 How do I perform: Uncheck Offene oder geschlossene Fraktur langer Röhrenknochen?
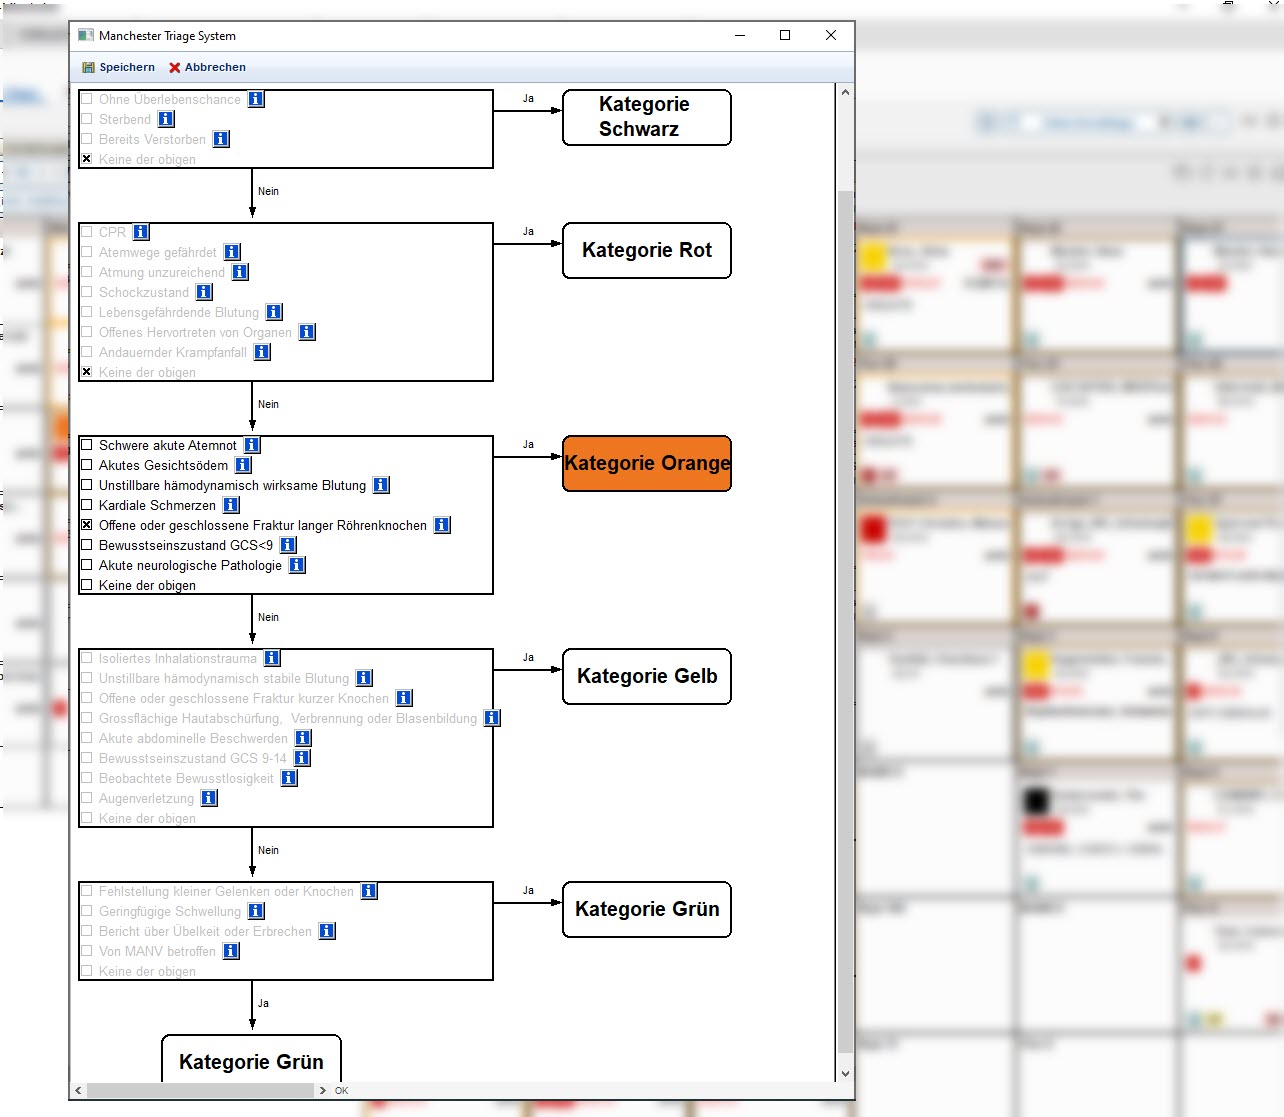tap(87, 525)
